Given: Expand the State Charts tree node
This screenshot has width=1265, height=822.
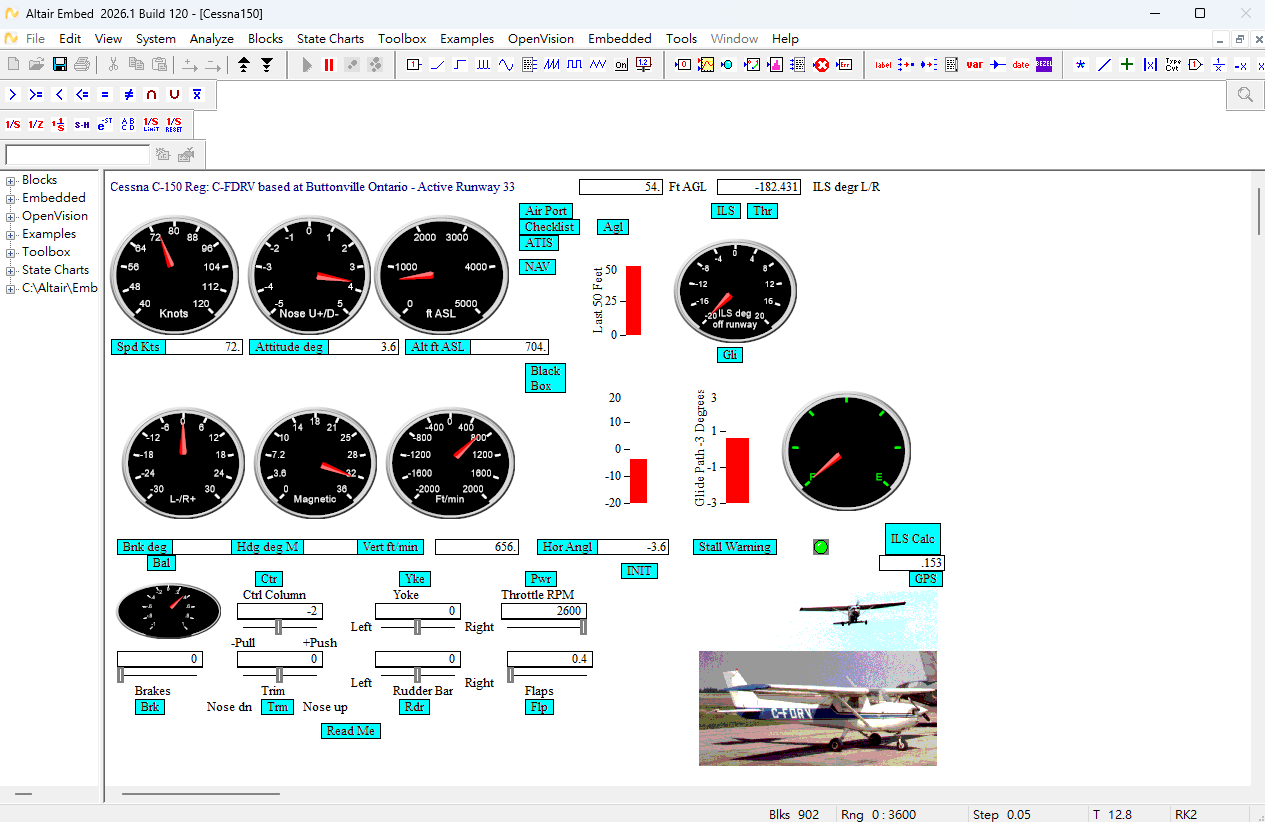Looking at the screenshot, I should pyautogui.click(x=11, y=271).
